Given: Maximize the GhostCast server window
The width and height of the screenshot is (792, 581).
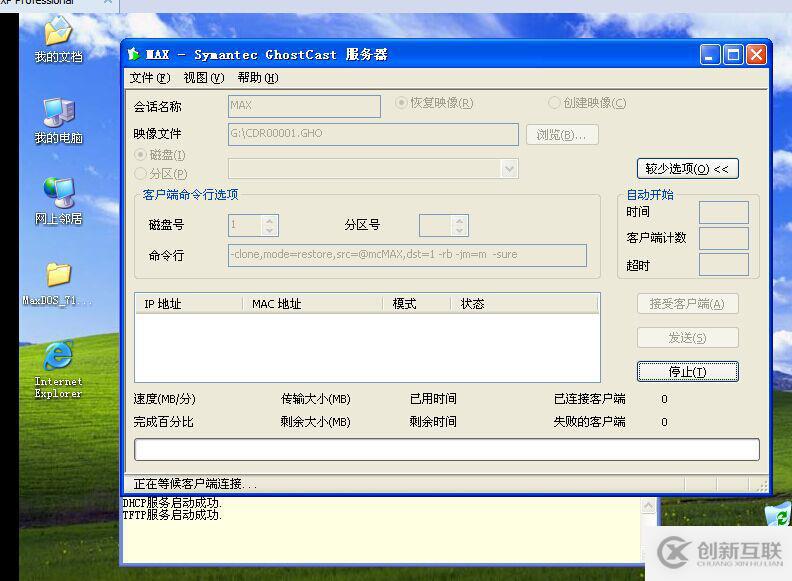Looking at the screenshot, I should pos(733,55).
